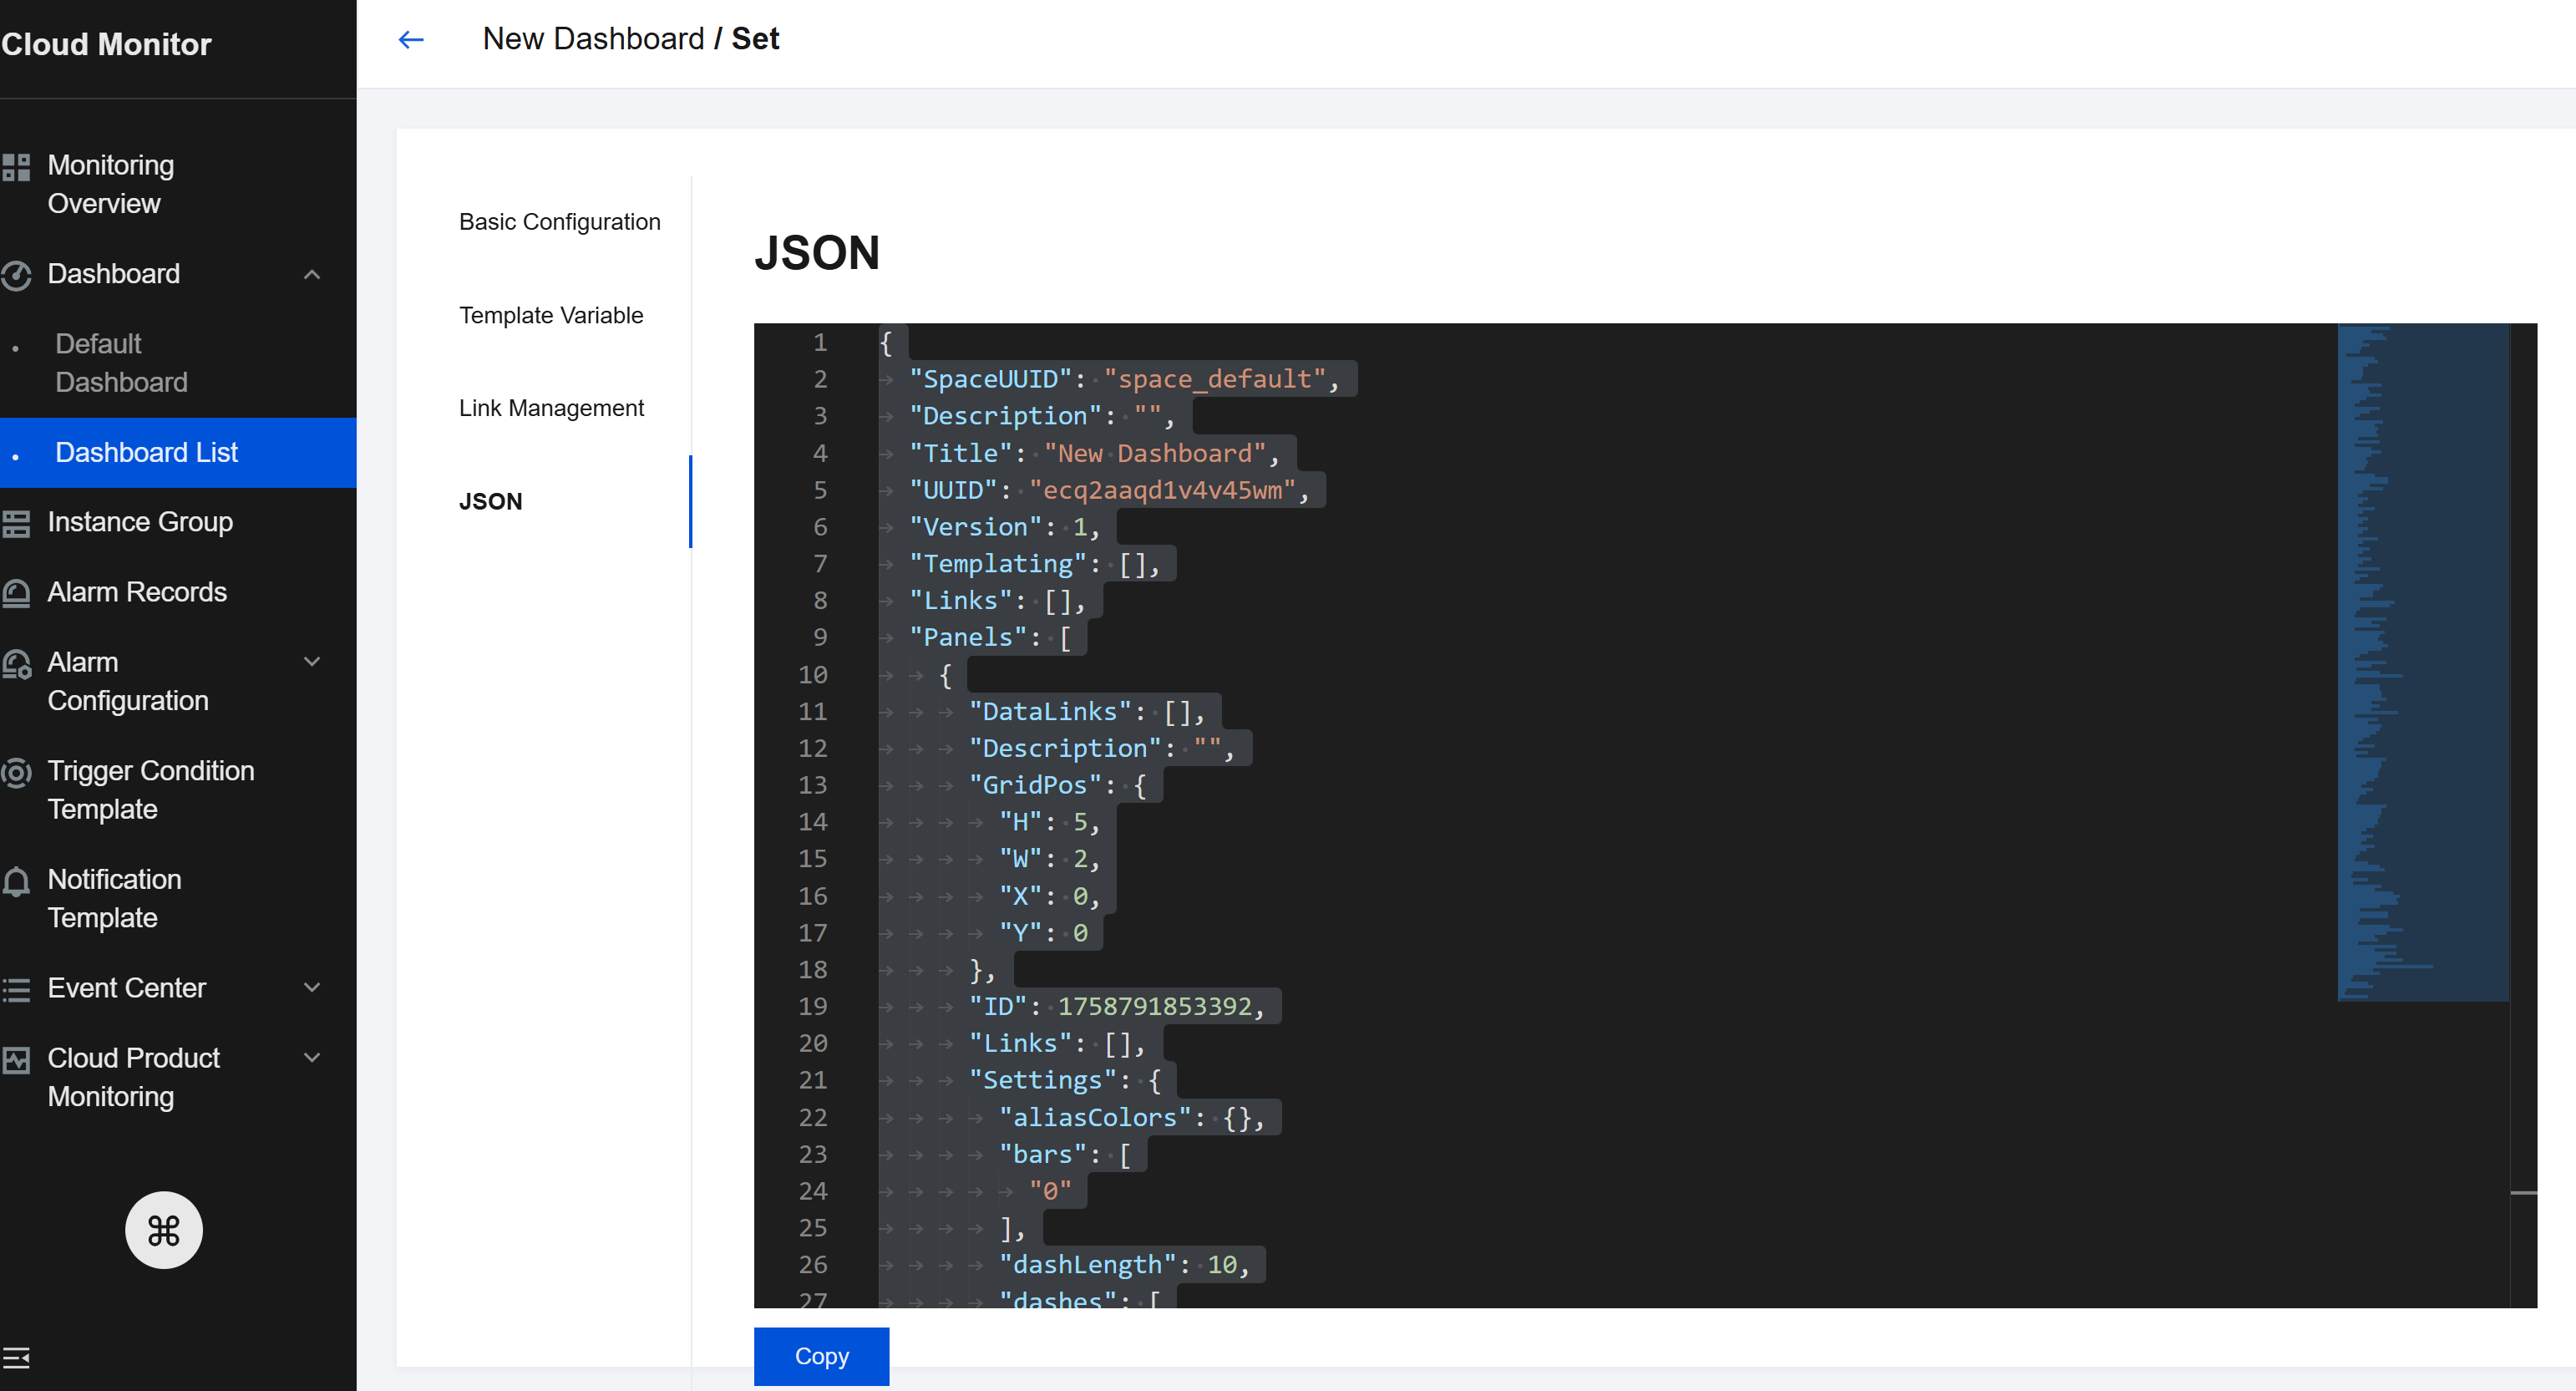Click the "bars": [ line
The image size is (2576, 1391).
[1064, 1154]
